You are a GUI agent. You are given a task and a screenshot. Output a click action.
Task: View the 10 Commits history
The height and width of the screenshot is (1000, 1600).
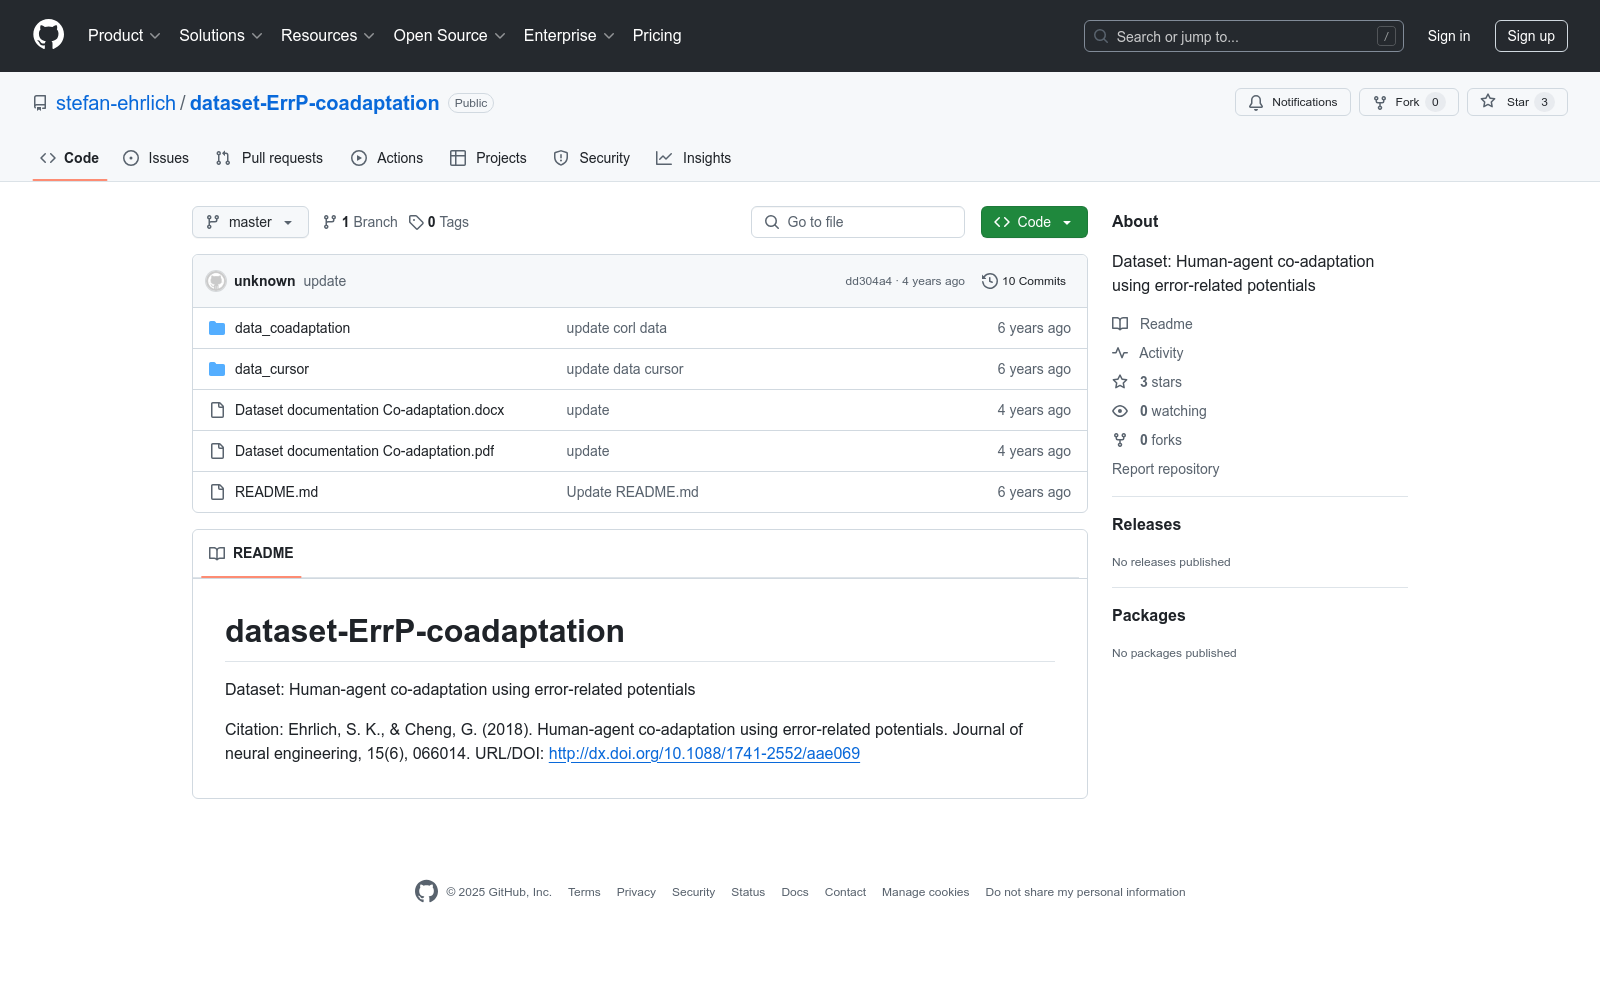click(x=1024, y=281)
